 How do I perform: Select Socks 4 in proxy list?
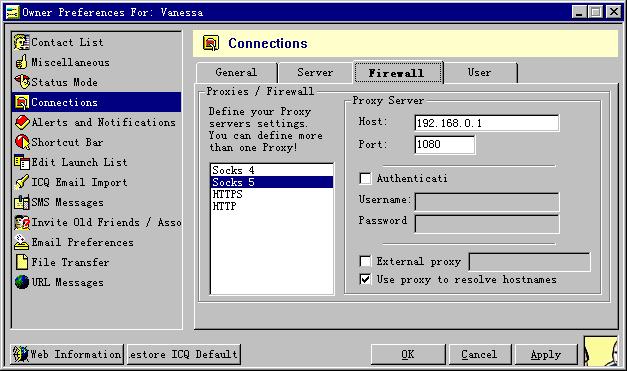[x=272, y=170]
